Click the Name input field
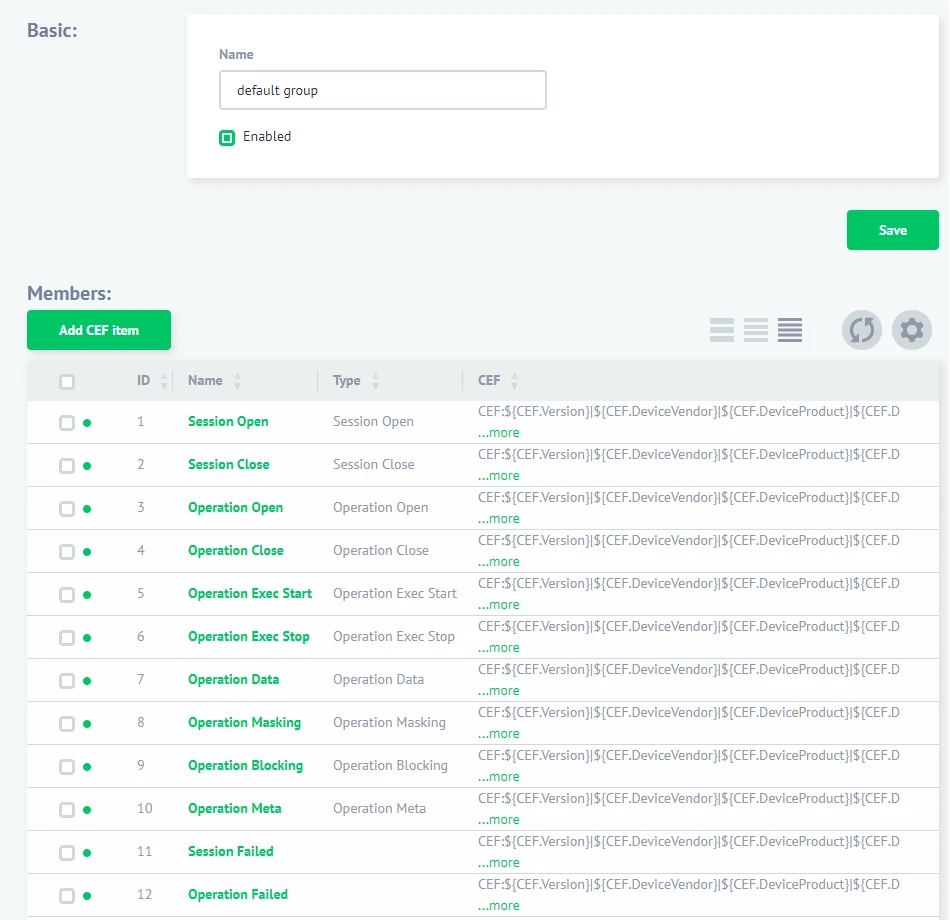 click(x=382, y=90)
